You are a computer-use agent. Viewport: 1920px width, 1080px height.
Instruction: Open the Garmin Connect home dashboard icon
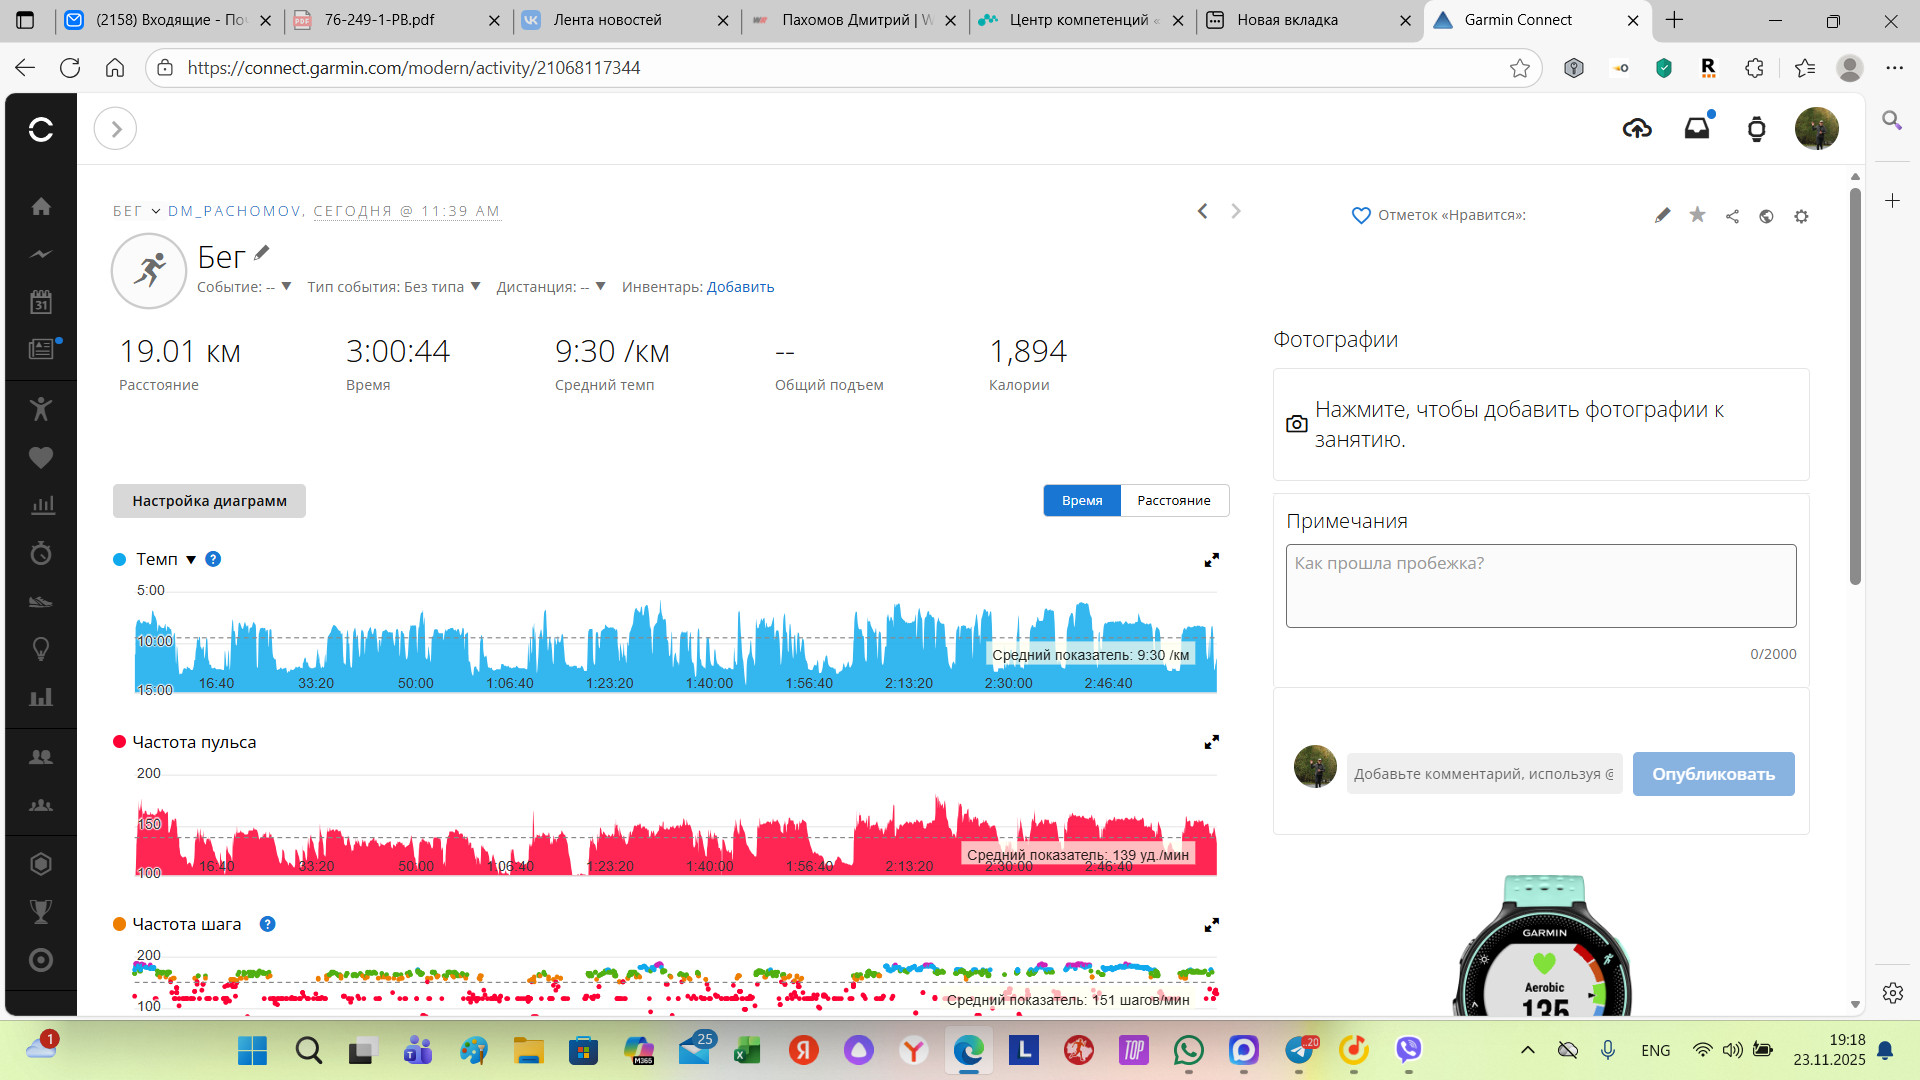pyautogui.click(x=41, y=206)
